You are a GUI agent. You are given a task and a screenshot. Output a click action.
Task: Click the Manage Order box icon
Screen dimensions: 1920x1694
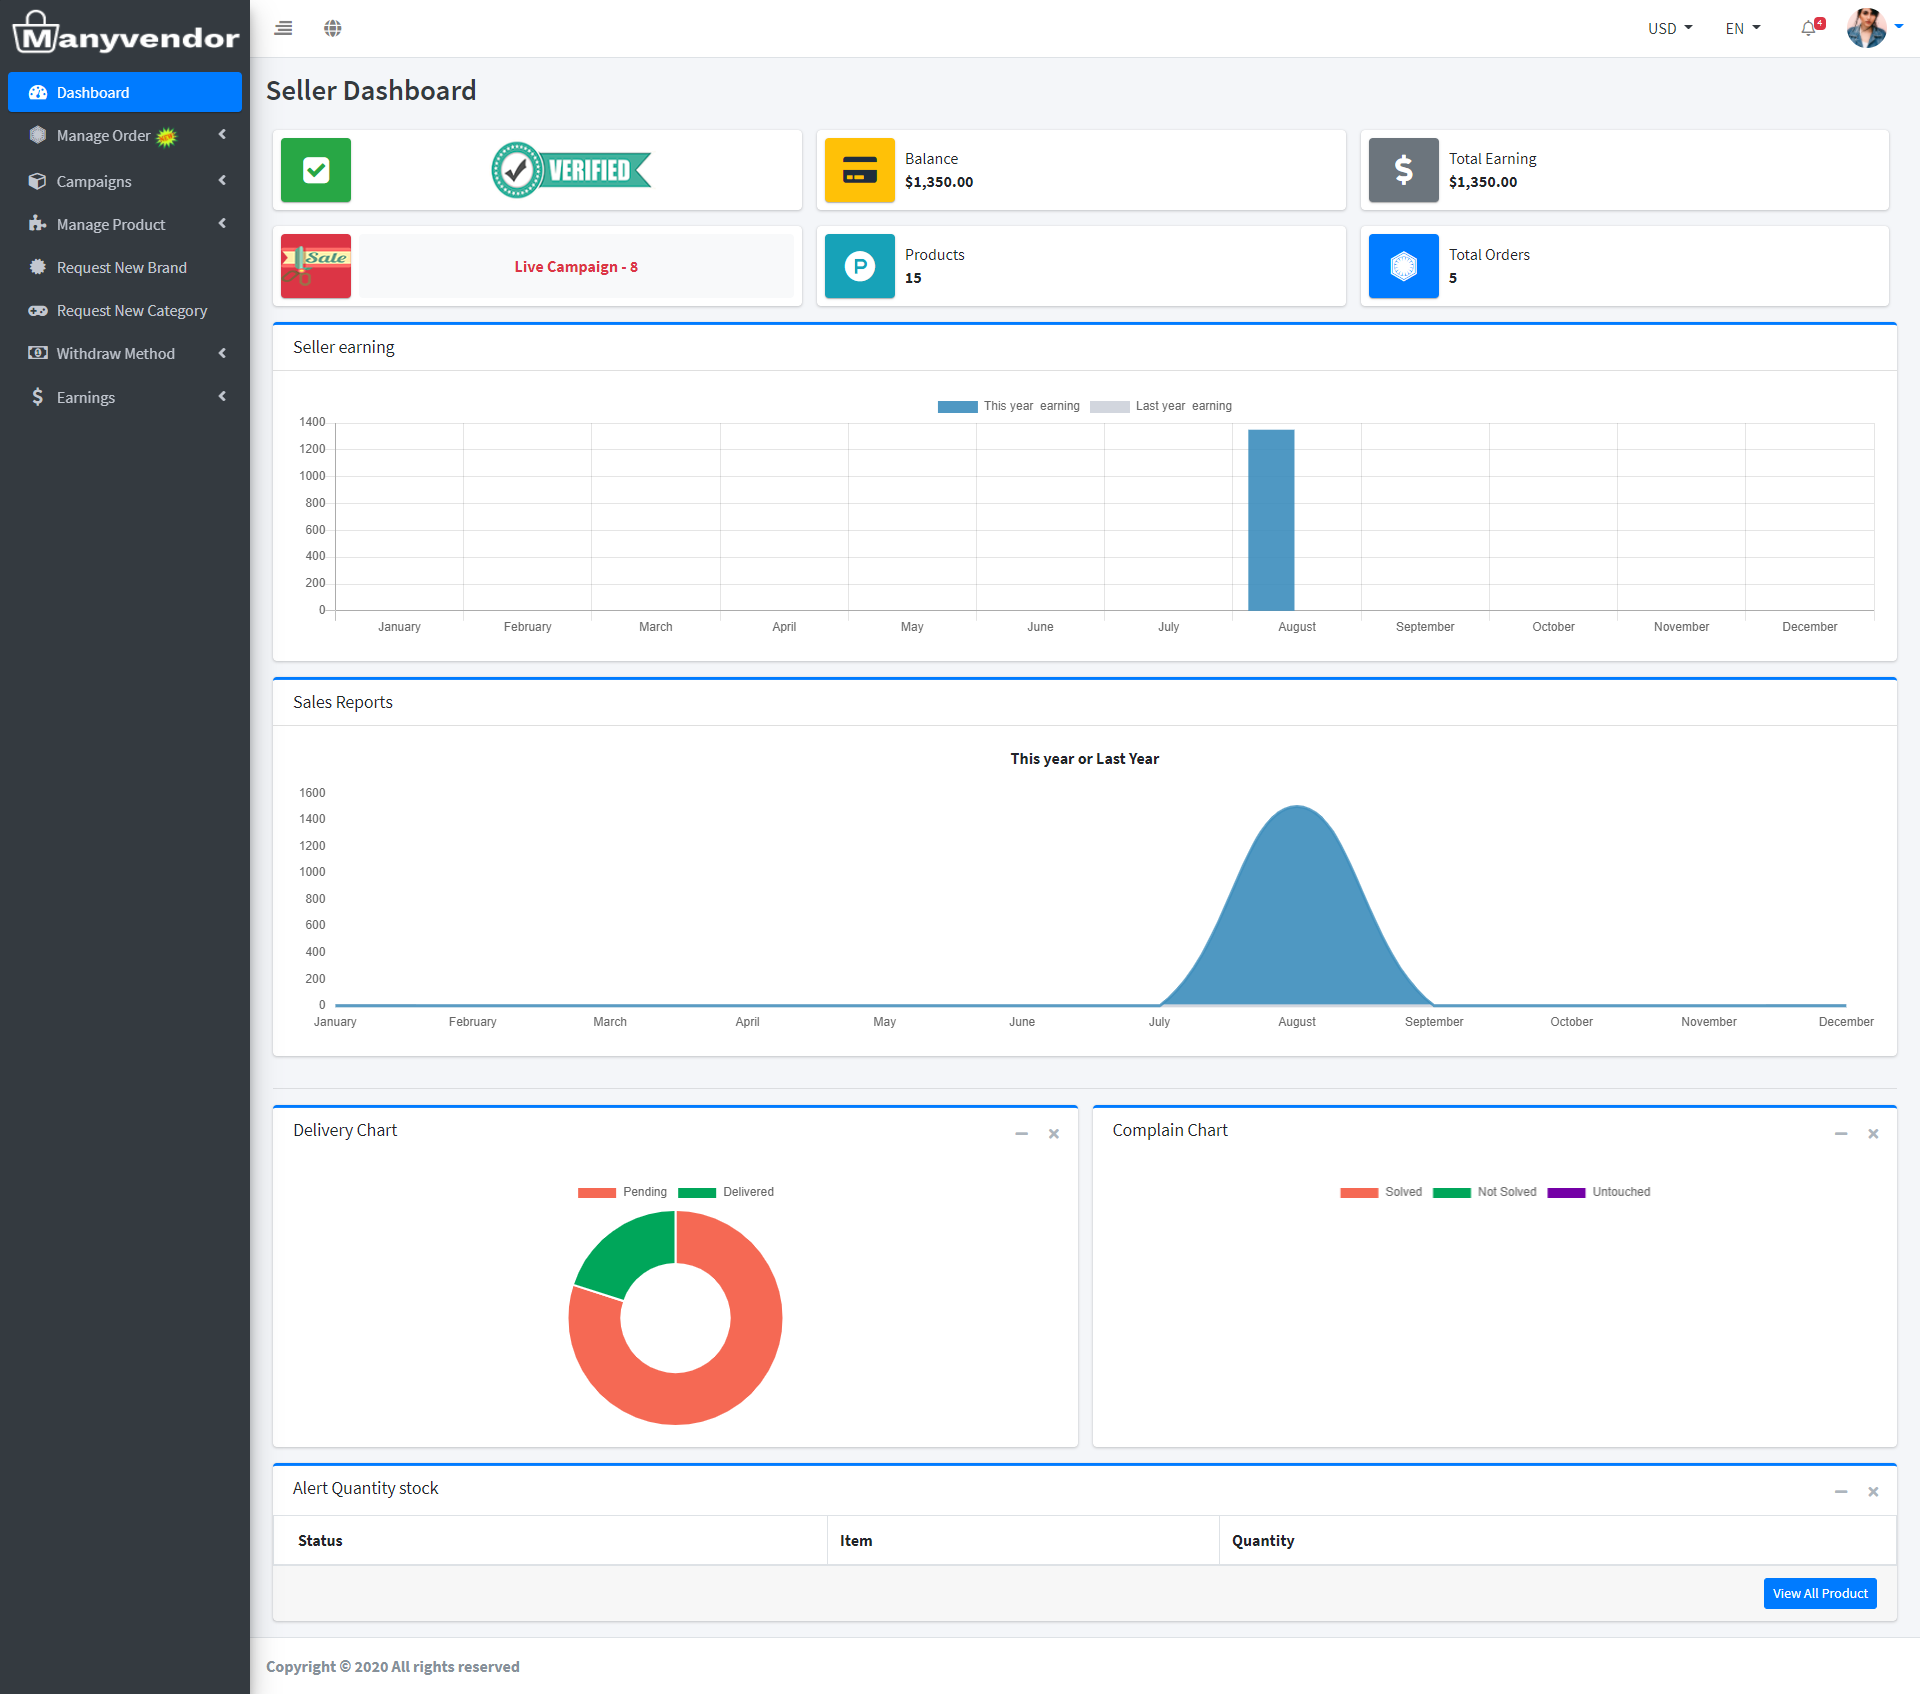pyautogui.click(x=38, y=135)
